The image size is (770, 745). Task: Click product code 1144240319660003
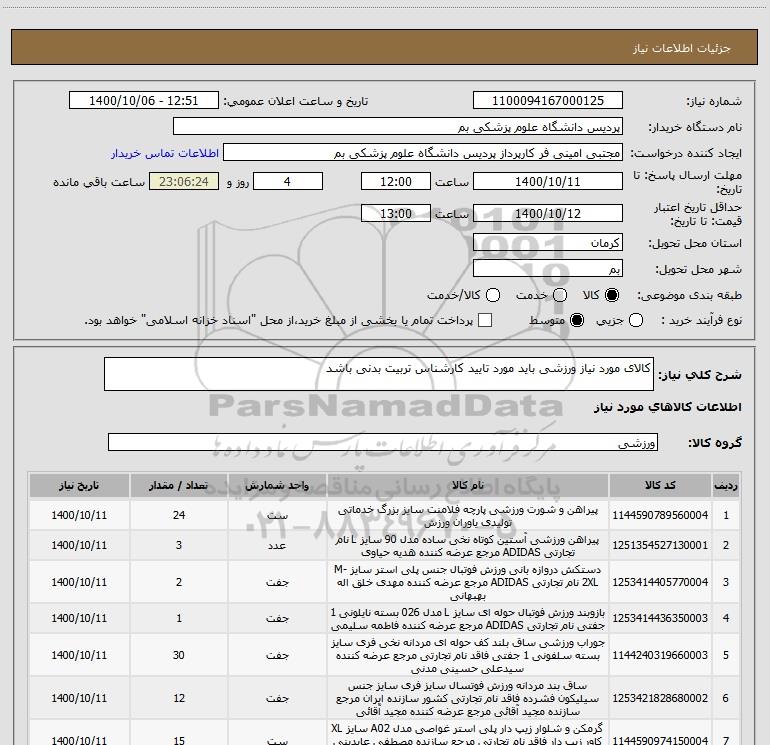pyautogui.click(x=660, y=655)
